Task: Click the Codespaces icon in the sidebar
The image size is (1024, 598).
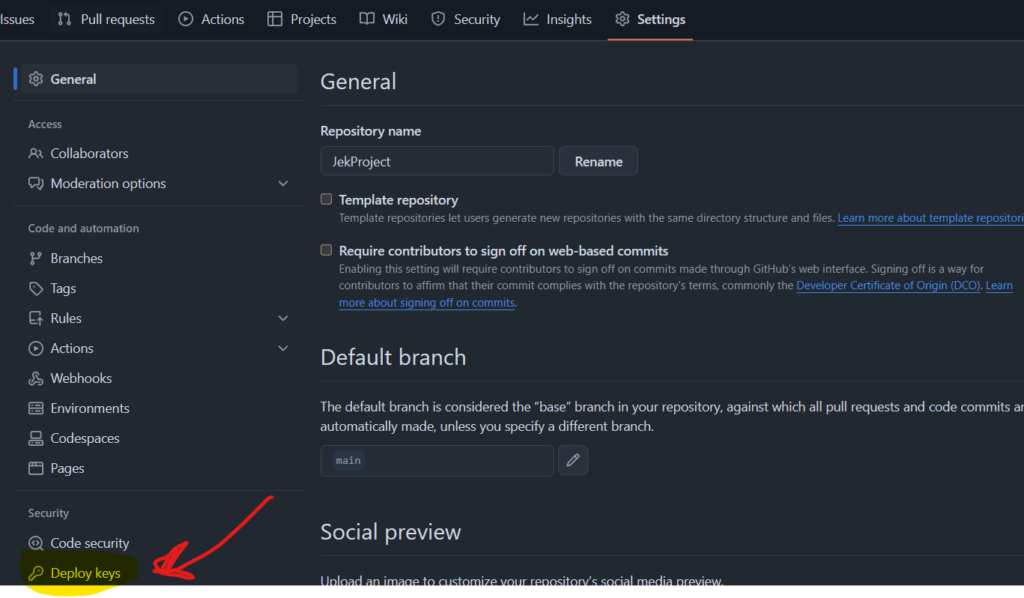Action: coord(36,439)
